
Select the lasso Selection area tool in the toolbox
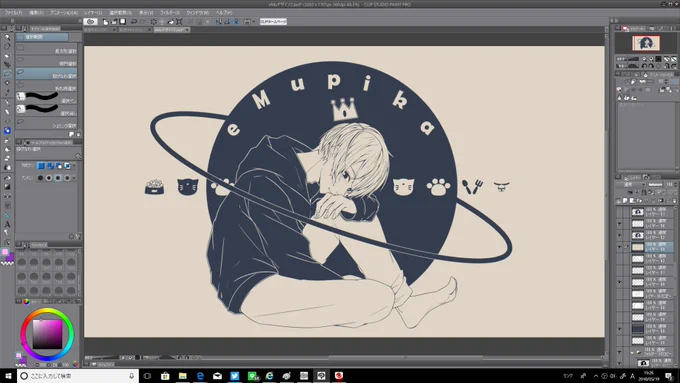(x=7, y=73)
